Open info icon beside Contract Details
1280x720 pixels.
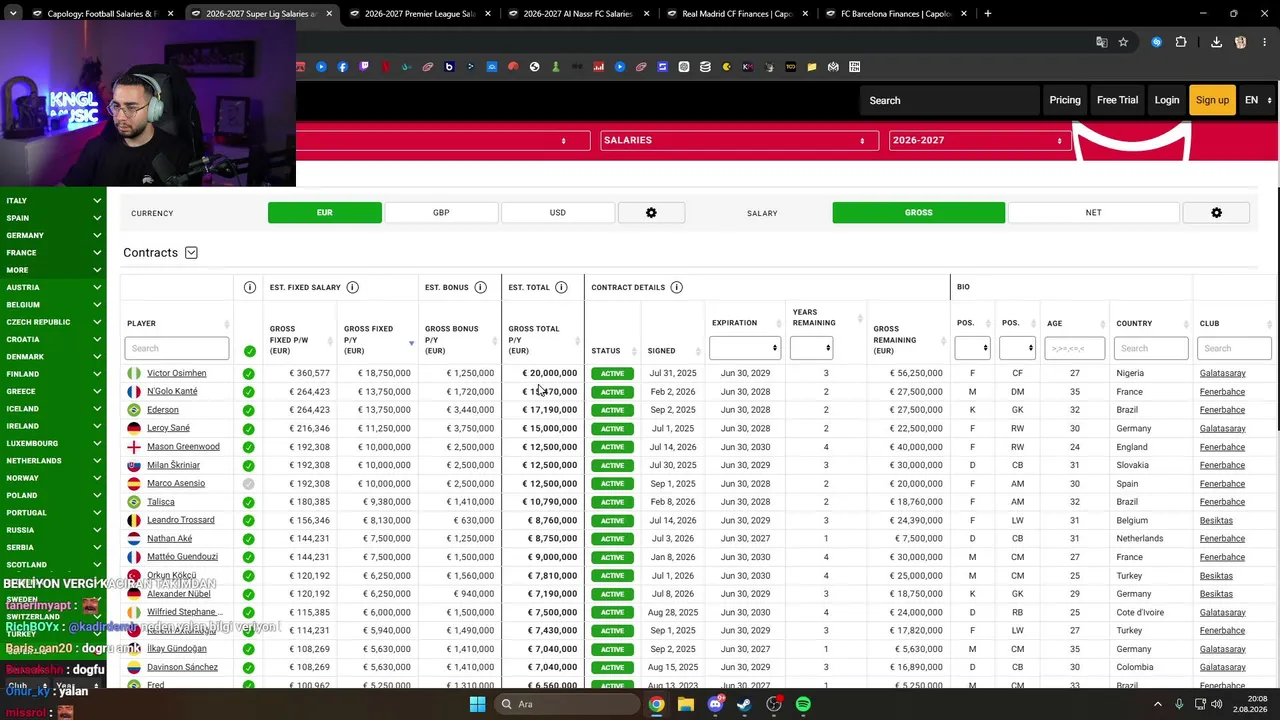pos(677,287)
